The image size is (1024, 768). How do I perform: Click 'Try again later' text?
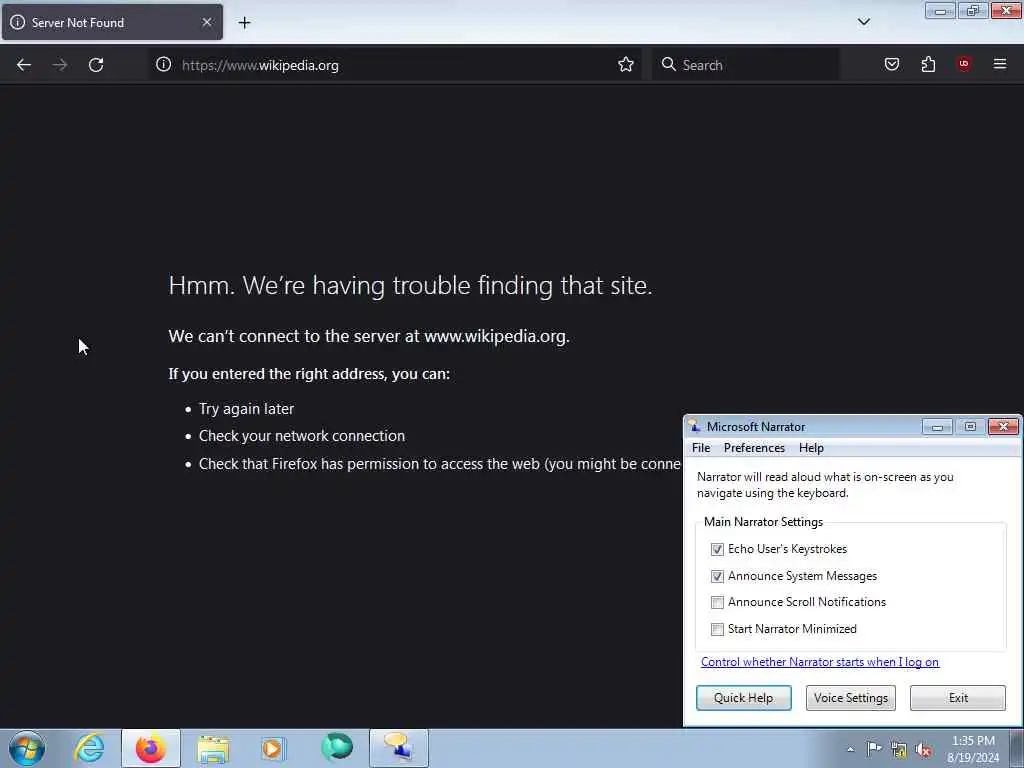(x=246, y=409)
